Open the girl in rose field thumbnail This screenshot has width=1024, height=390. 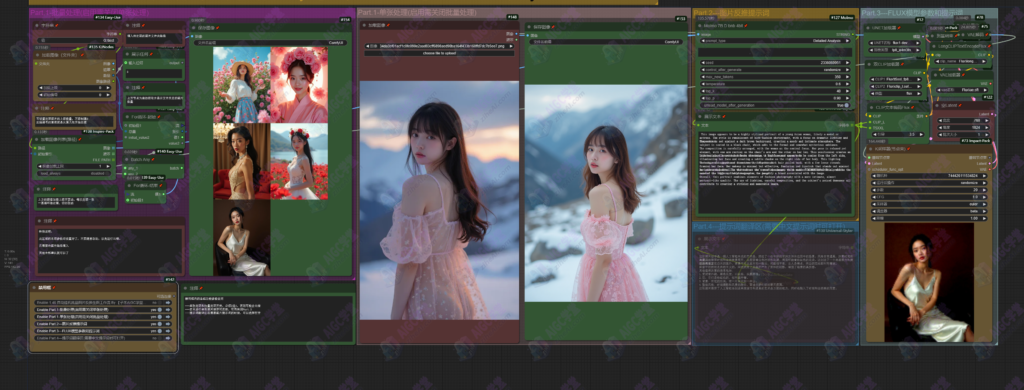(x=242, y=84)
